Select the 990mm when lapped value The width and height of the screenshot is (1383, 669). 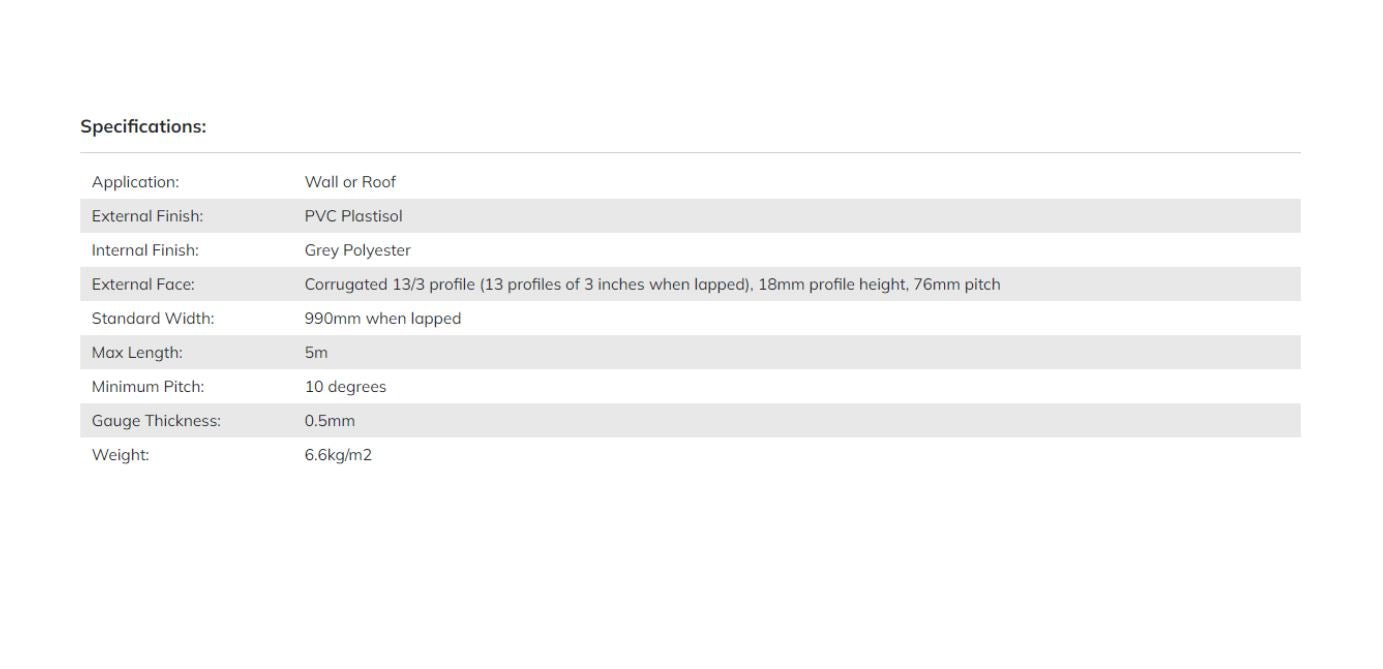click(x=382, y=318)
